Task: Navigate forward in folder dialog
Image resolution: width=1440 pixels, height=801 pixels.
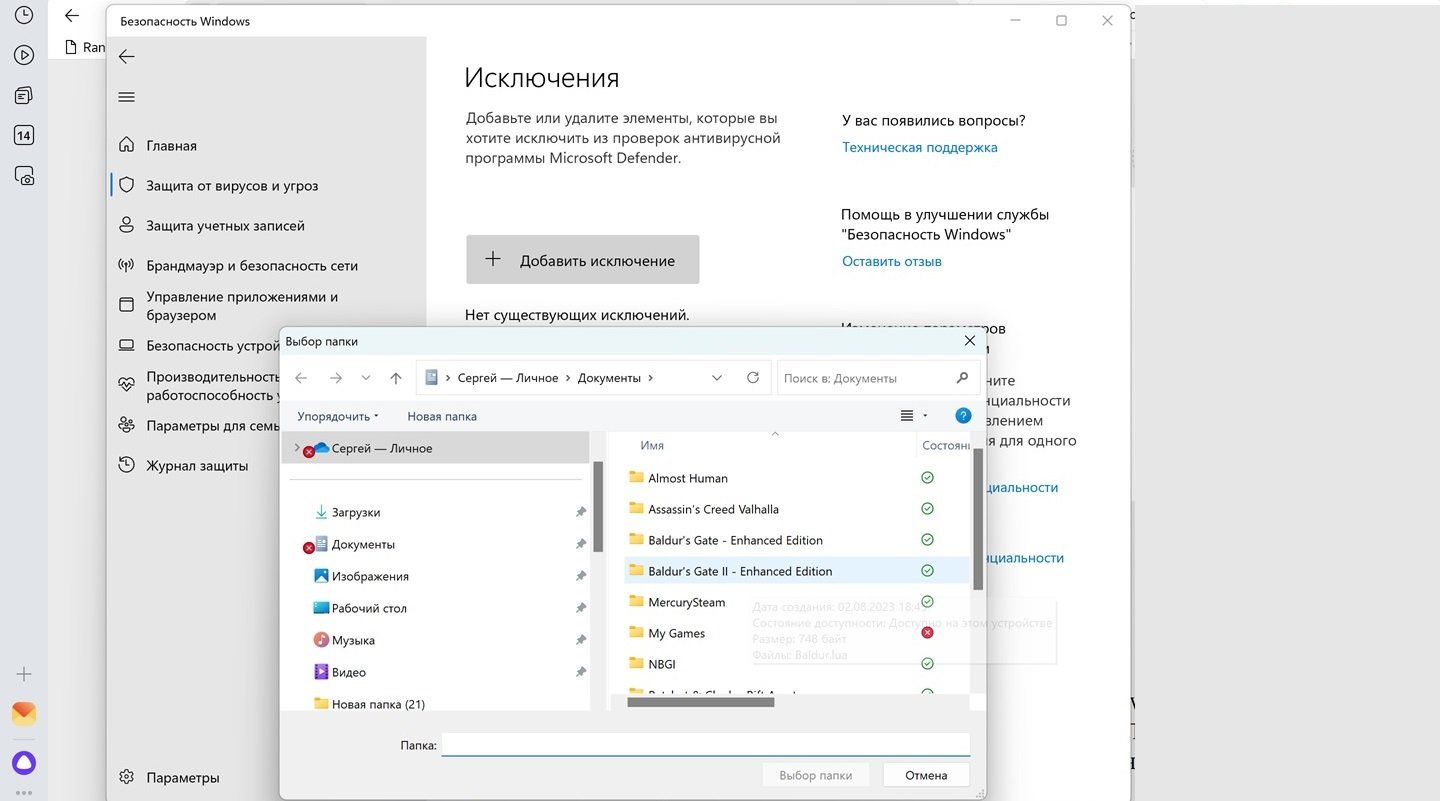Action: 336,378
